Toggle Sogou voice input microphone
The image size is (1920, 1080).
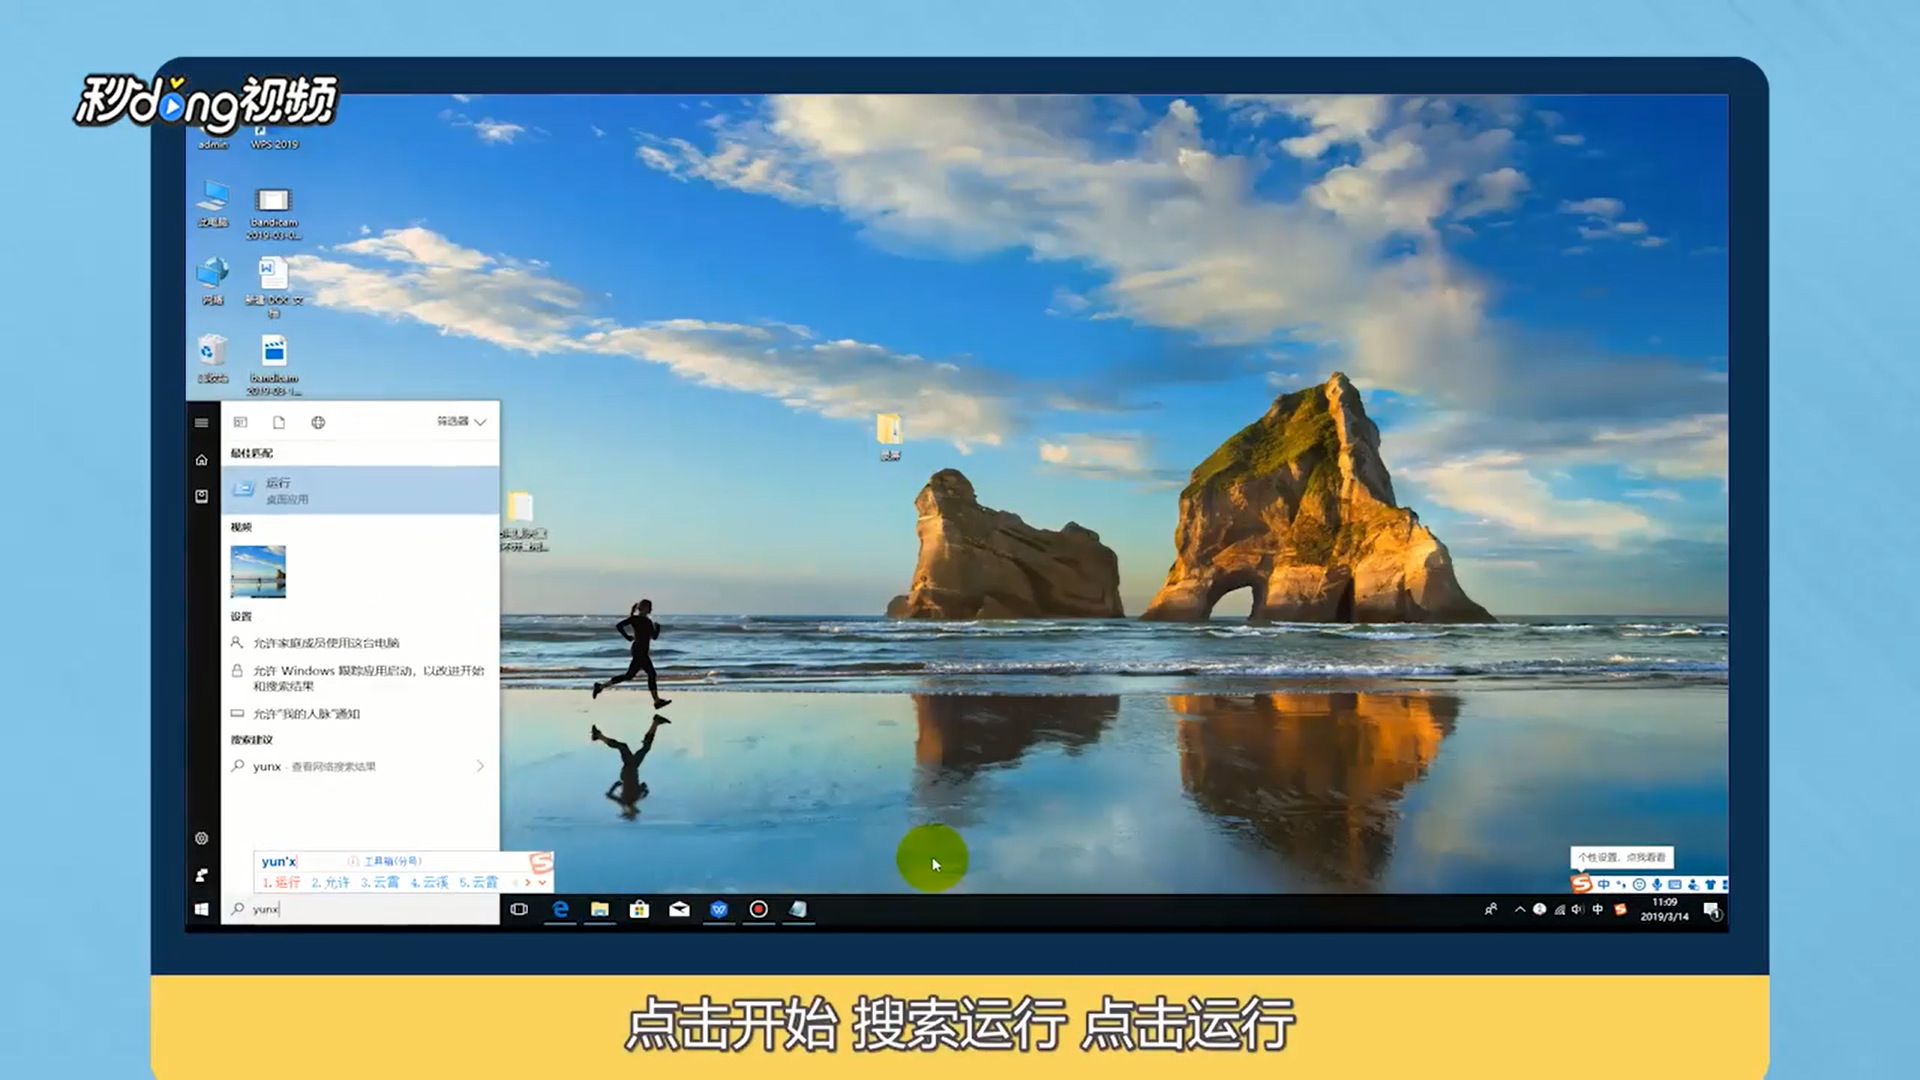(x=1657, y=884)
